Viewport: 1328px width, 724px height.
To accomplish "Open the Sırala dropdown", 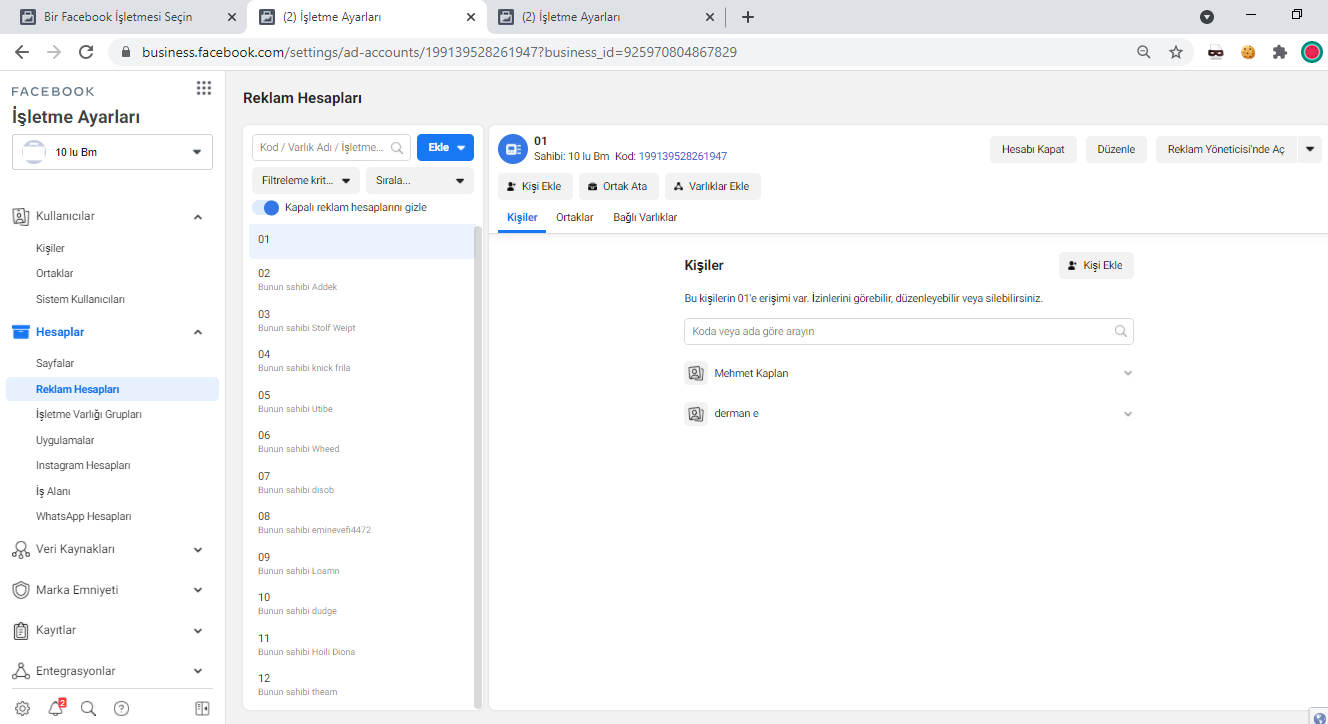I will pos(420,181).
